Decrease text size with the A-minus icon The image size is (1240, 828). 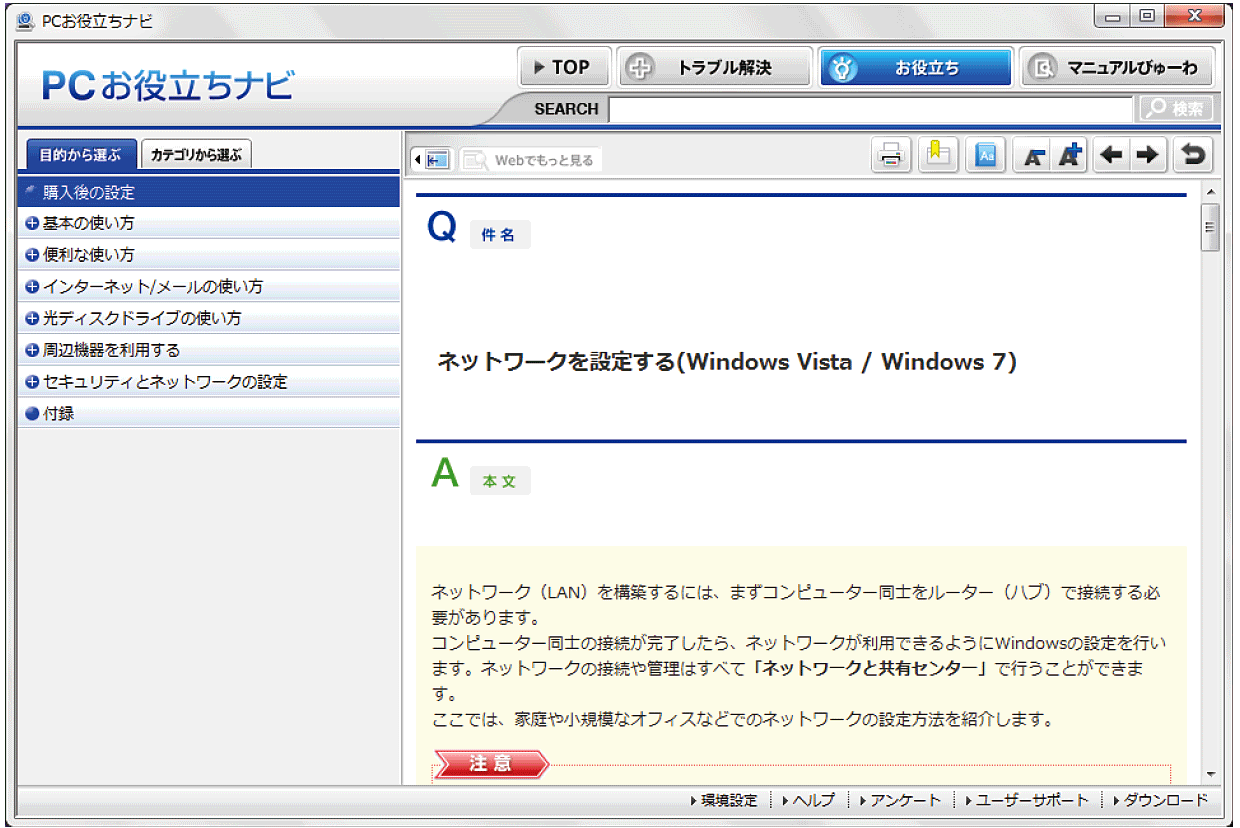[x=1033, y=156]
